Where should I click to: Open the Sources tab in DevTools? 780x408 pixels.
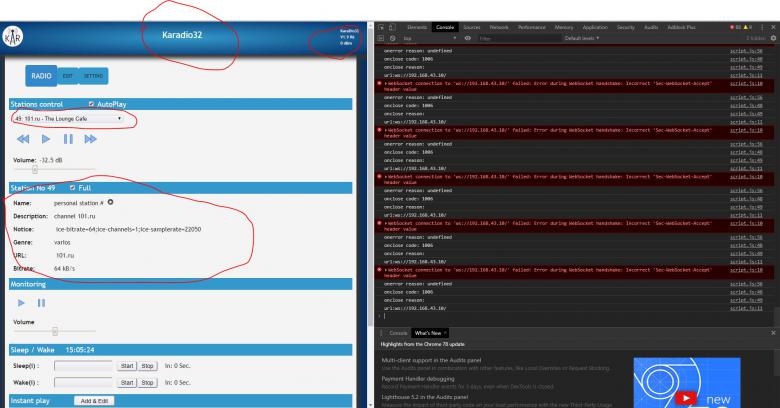pyautogui.click(x=472, y=27)
